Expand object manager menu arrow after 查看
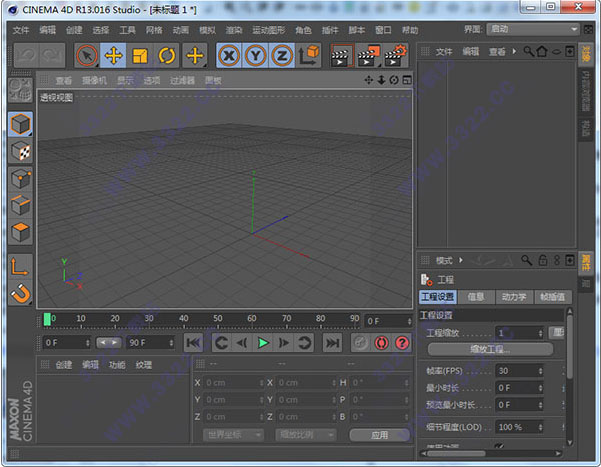The height and width of the screenshot is (467, 601). [x=514, y=51]
